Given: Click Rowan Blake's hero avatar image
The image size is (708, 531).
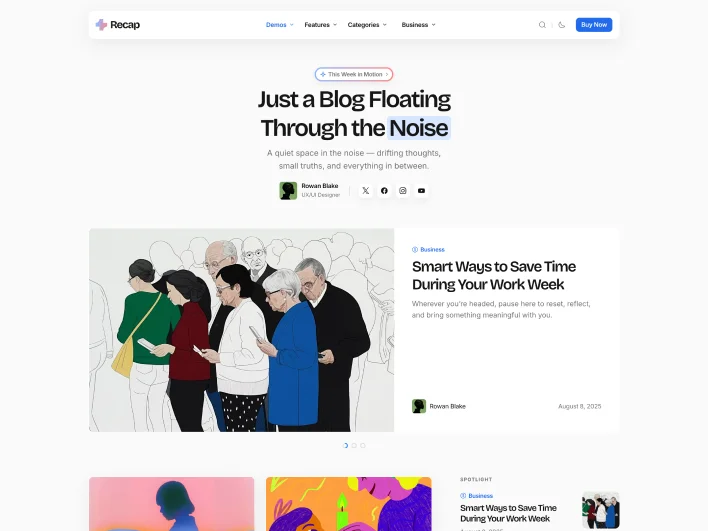Looking at the screenshot, I should pos(288,191).
